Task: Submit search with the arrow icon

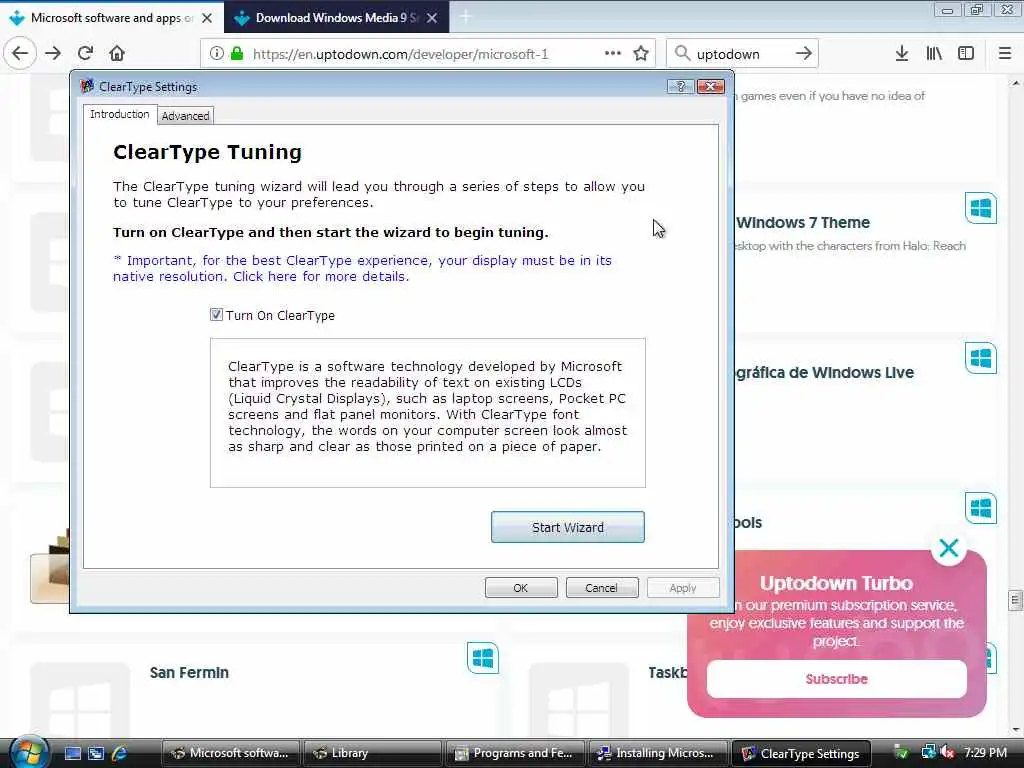Action: (x=804, y=54)
